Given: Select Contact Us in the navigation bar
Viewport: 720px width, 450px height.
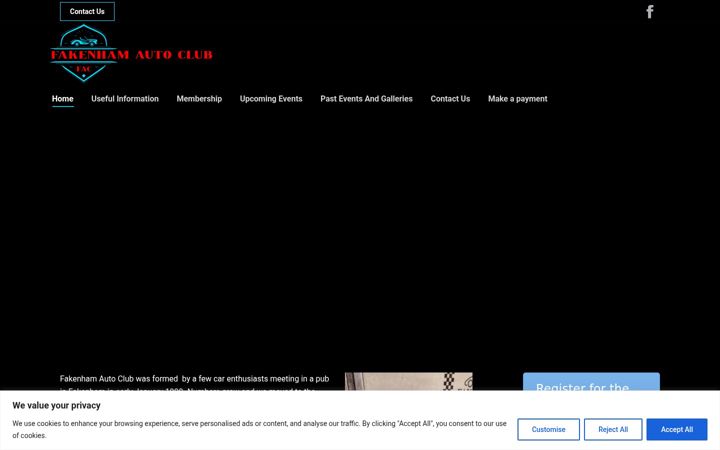Looking at the screenshot, I should [x=450, y=99].
